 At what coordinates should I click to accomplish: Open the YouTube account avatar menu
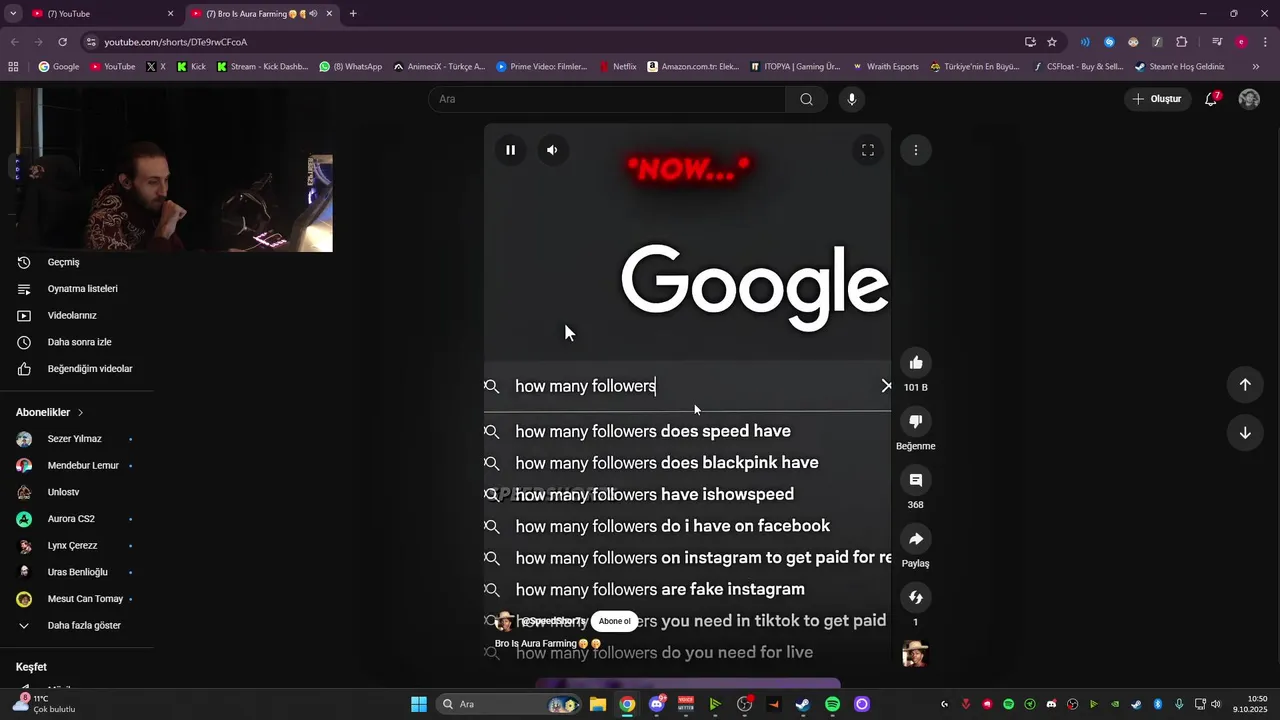pyautogui.click(x=1249, y=99)
